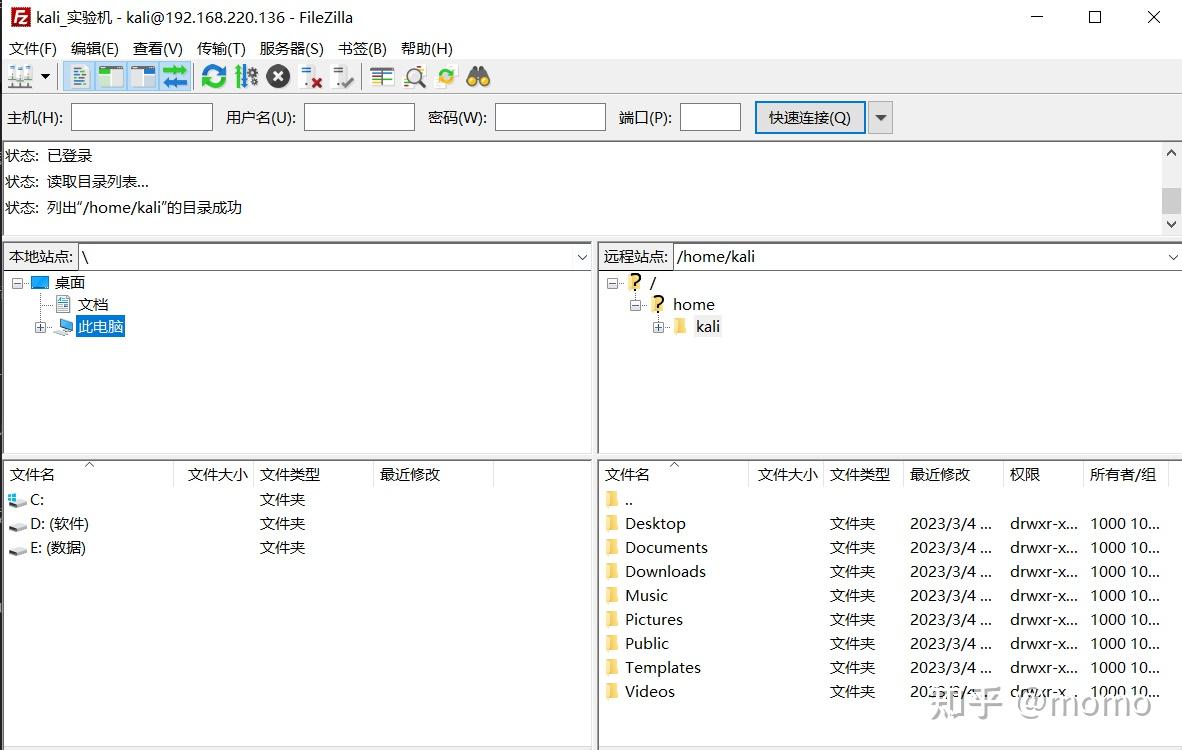
Task: Open 服务器(S) menu
Action: tap(292, 48)
